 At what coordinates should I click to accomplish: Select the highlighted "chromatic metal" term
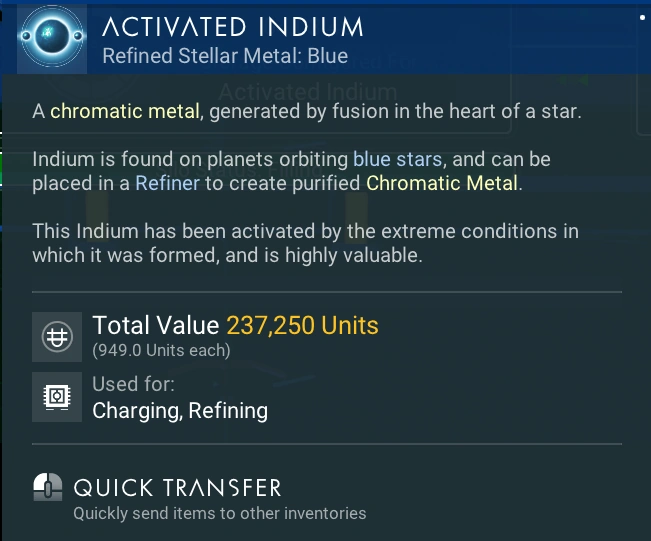127,111
